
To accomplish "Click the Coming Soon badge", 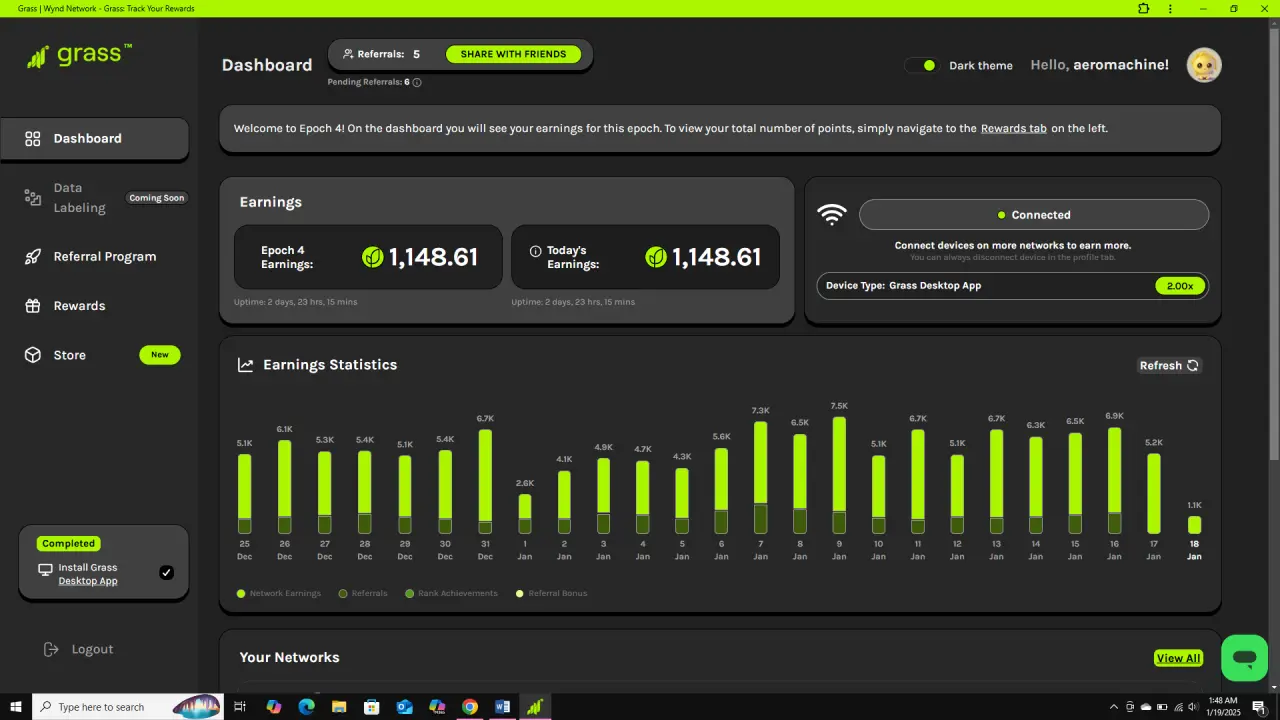I will (x=157, y=198).
